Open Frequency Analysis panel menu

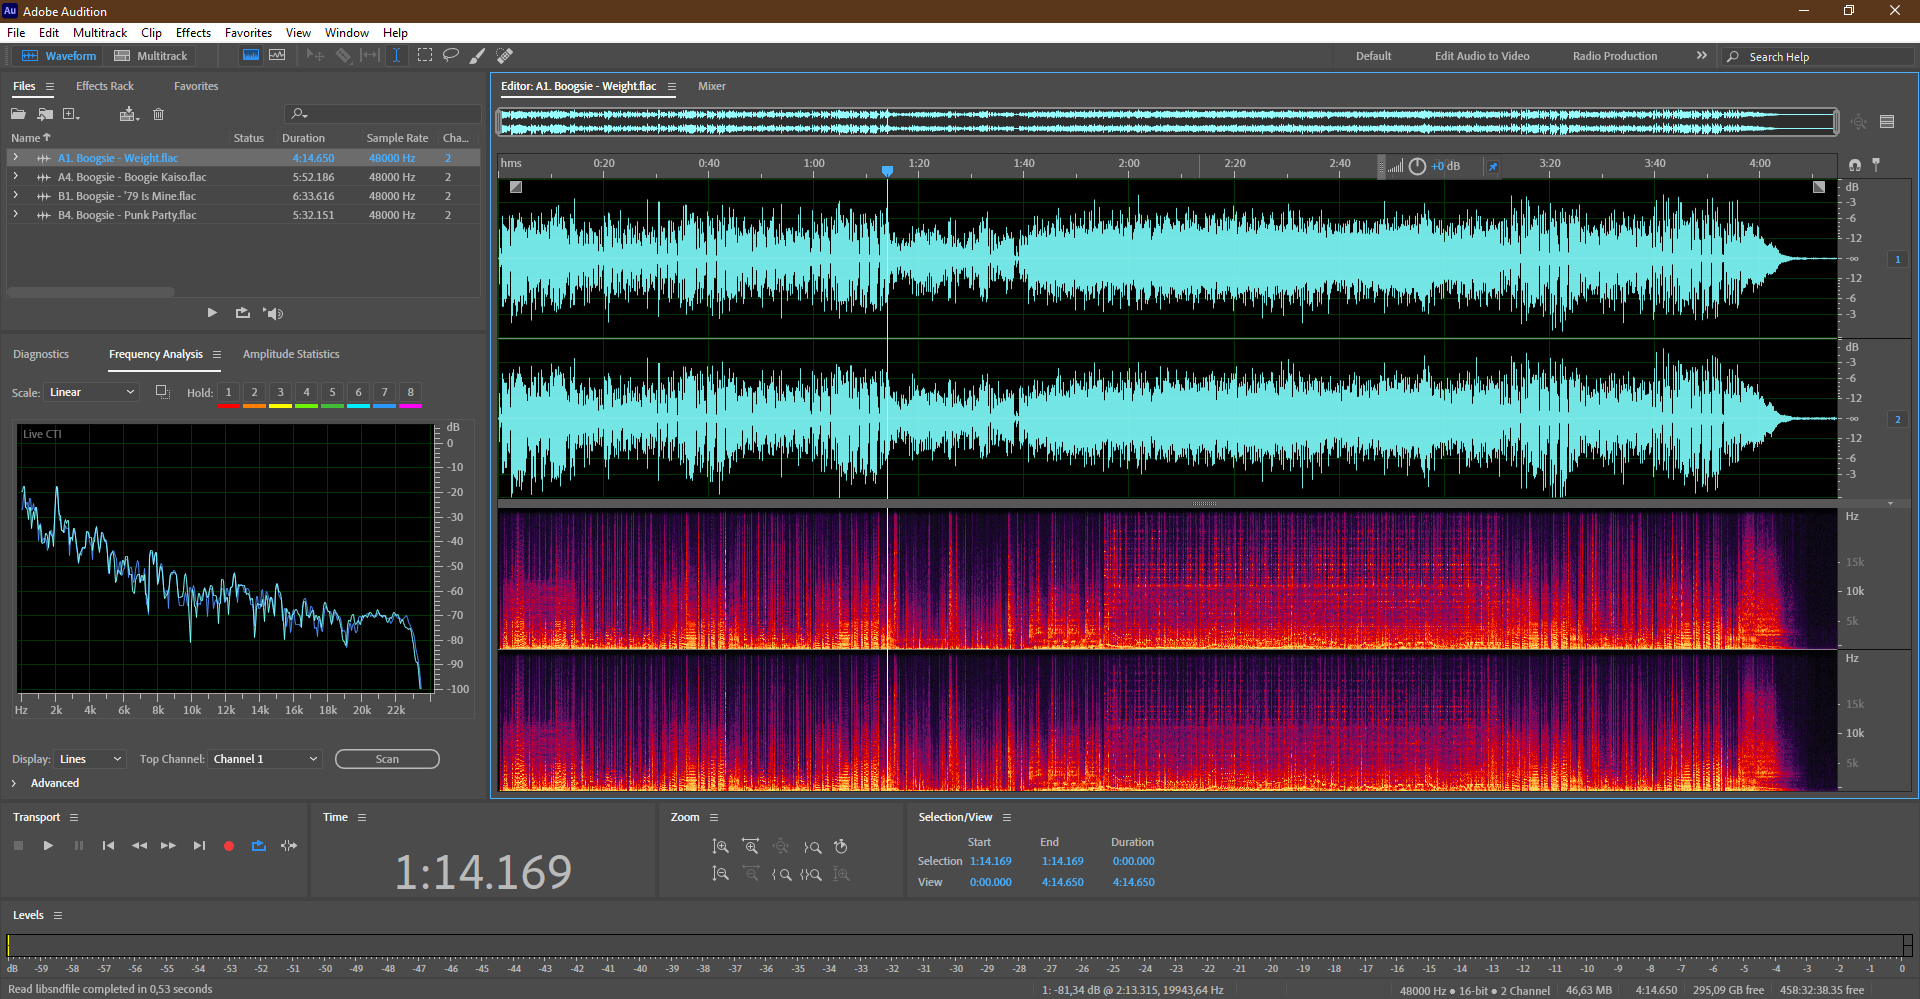[x=217, y=355]
